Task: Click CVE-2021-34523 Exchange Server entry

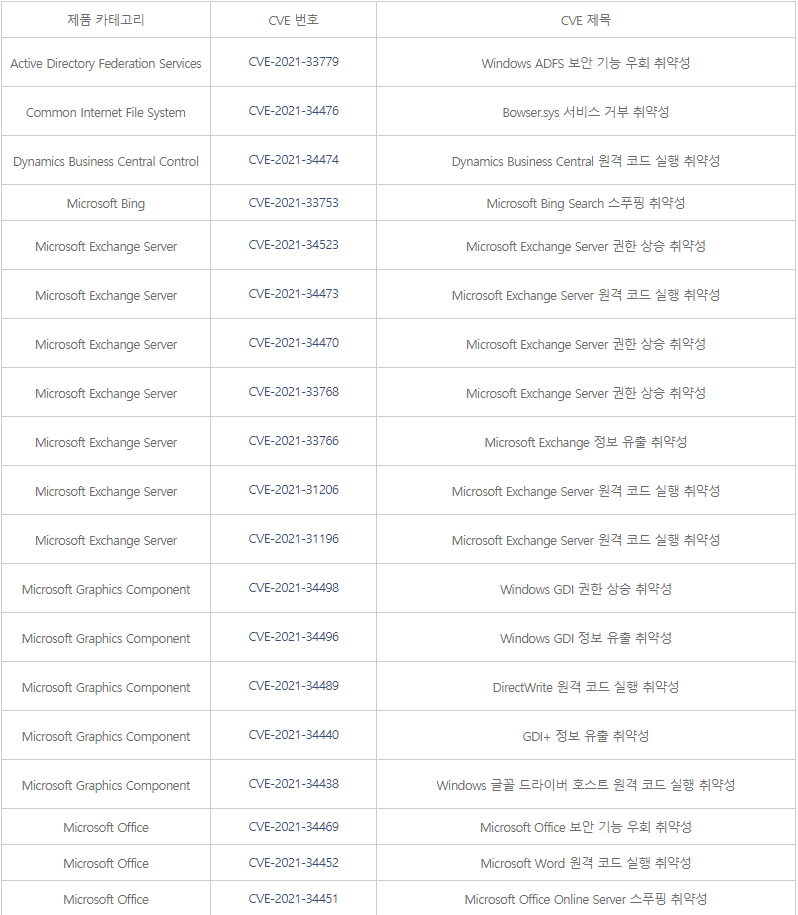Action: 293,245
